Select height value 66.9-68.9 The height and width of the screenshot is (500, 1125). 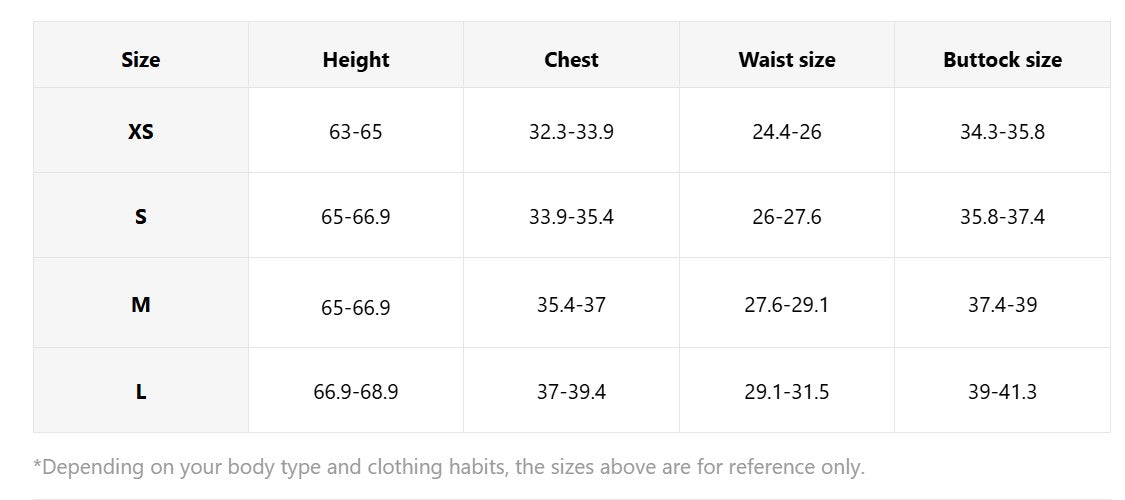pos(356,392)
